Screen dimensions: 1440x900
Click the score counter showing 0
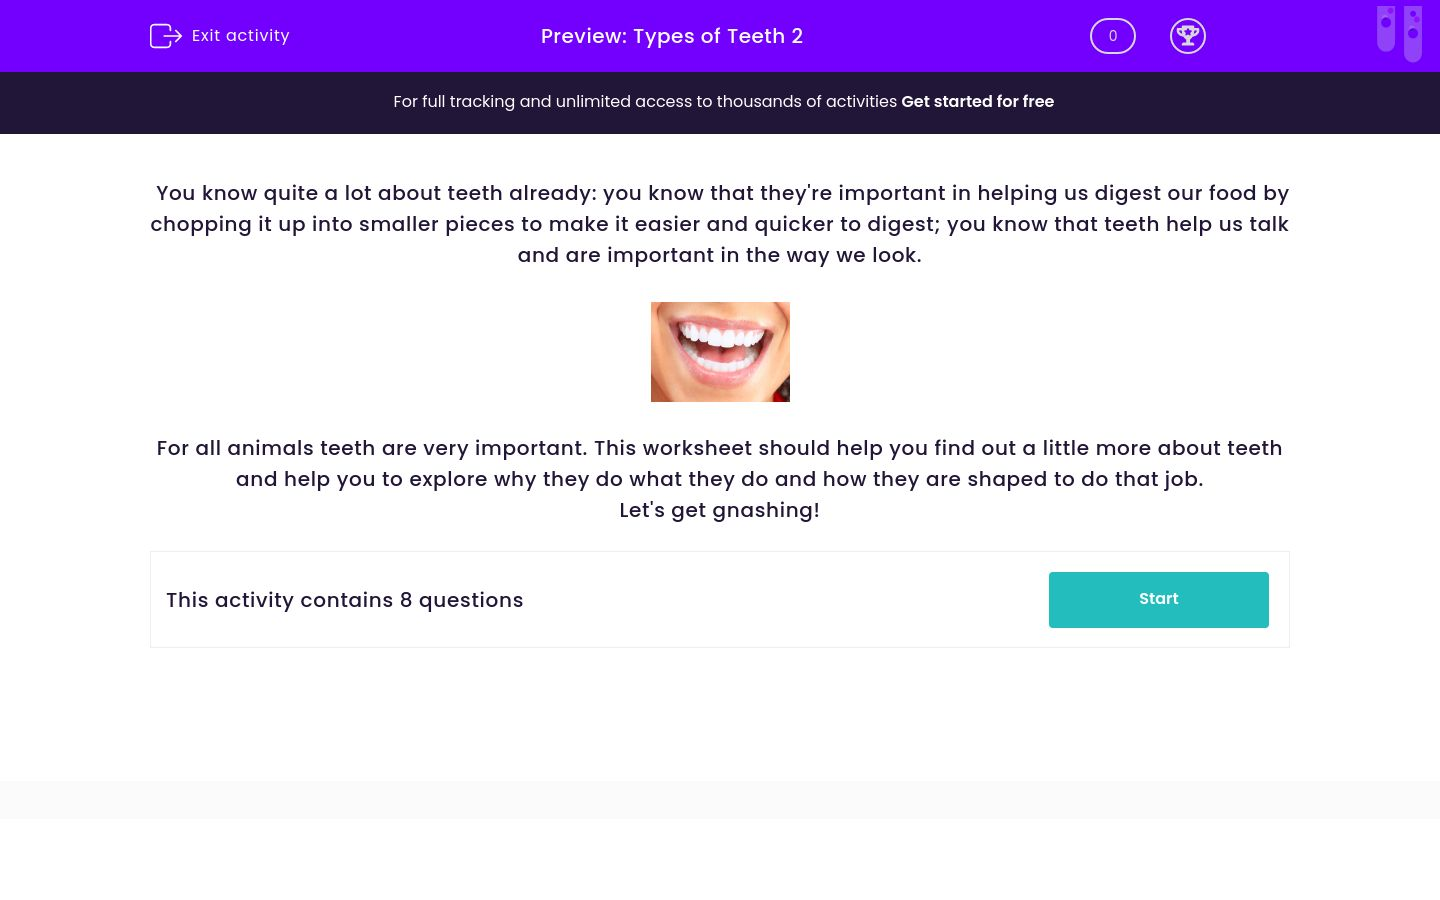coord(1113,36)
